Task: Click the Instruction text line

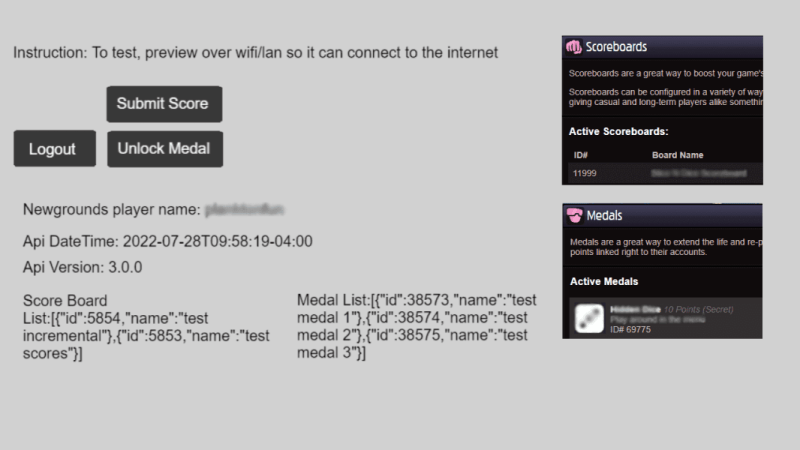Action: tap(256, 53)
